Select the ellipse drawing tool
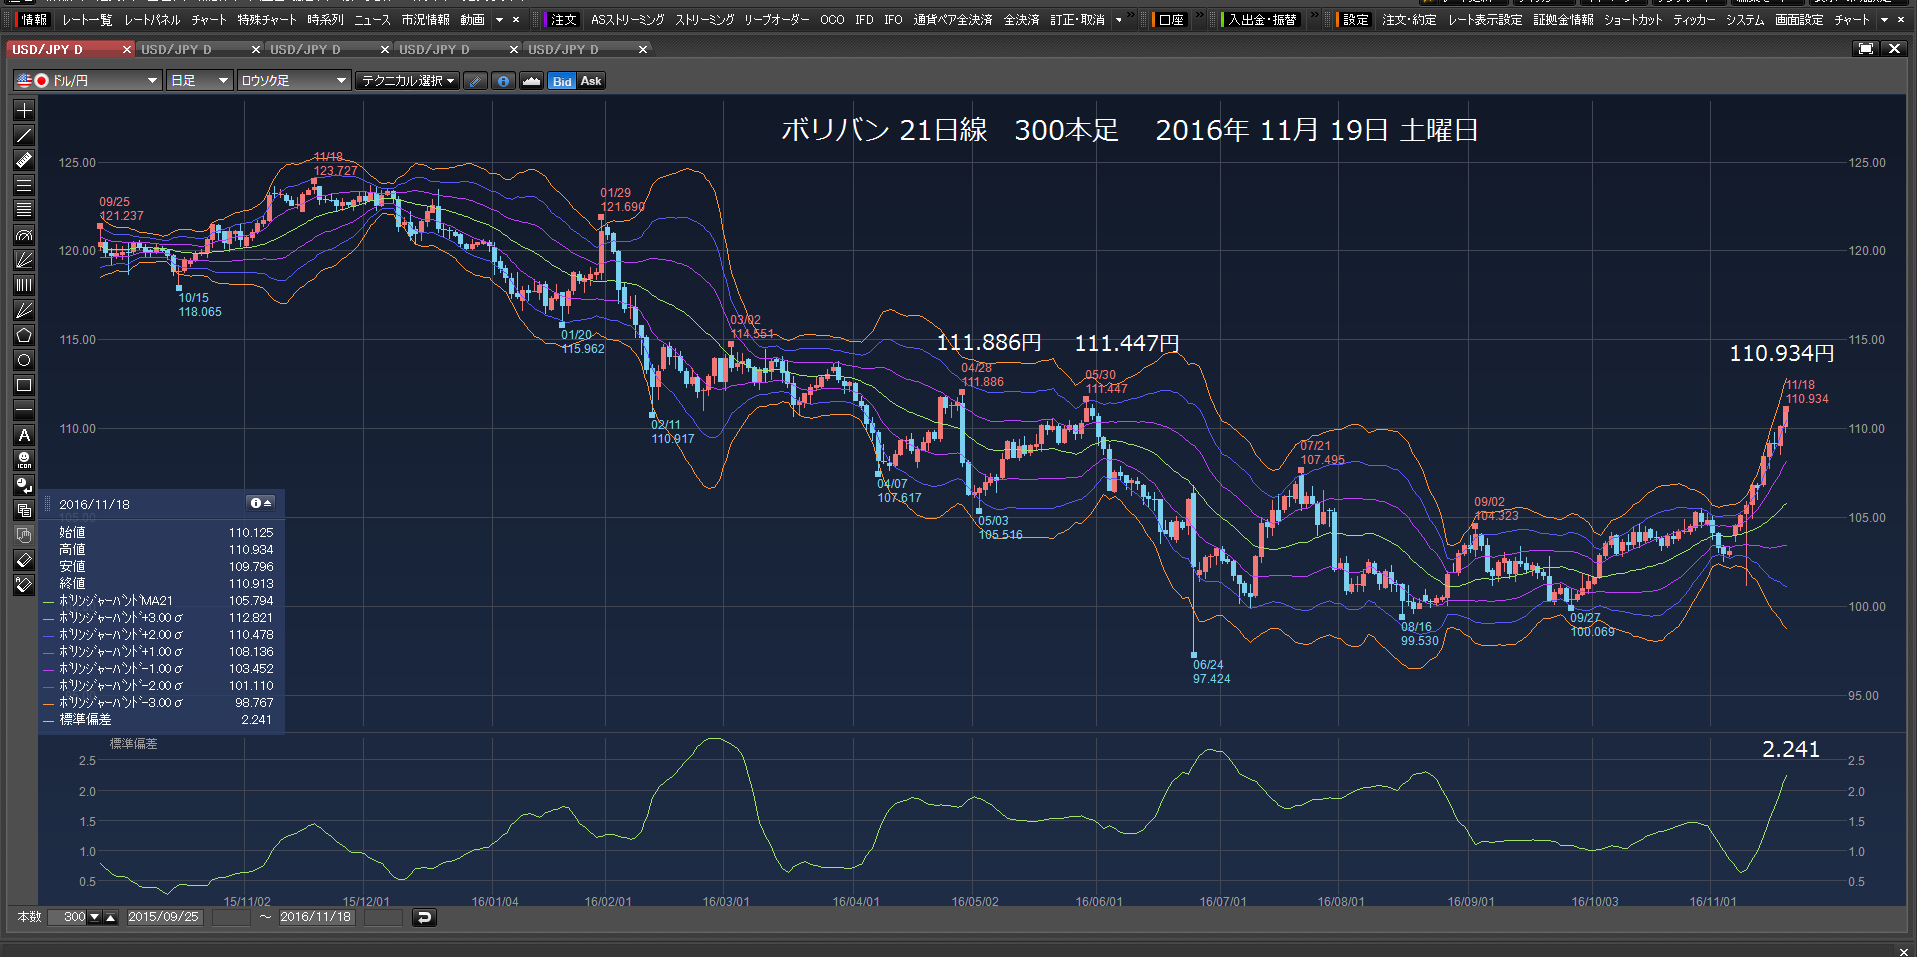This screenshot has width=1917, height=957. point(24,360)
